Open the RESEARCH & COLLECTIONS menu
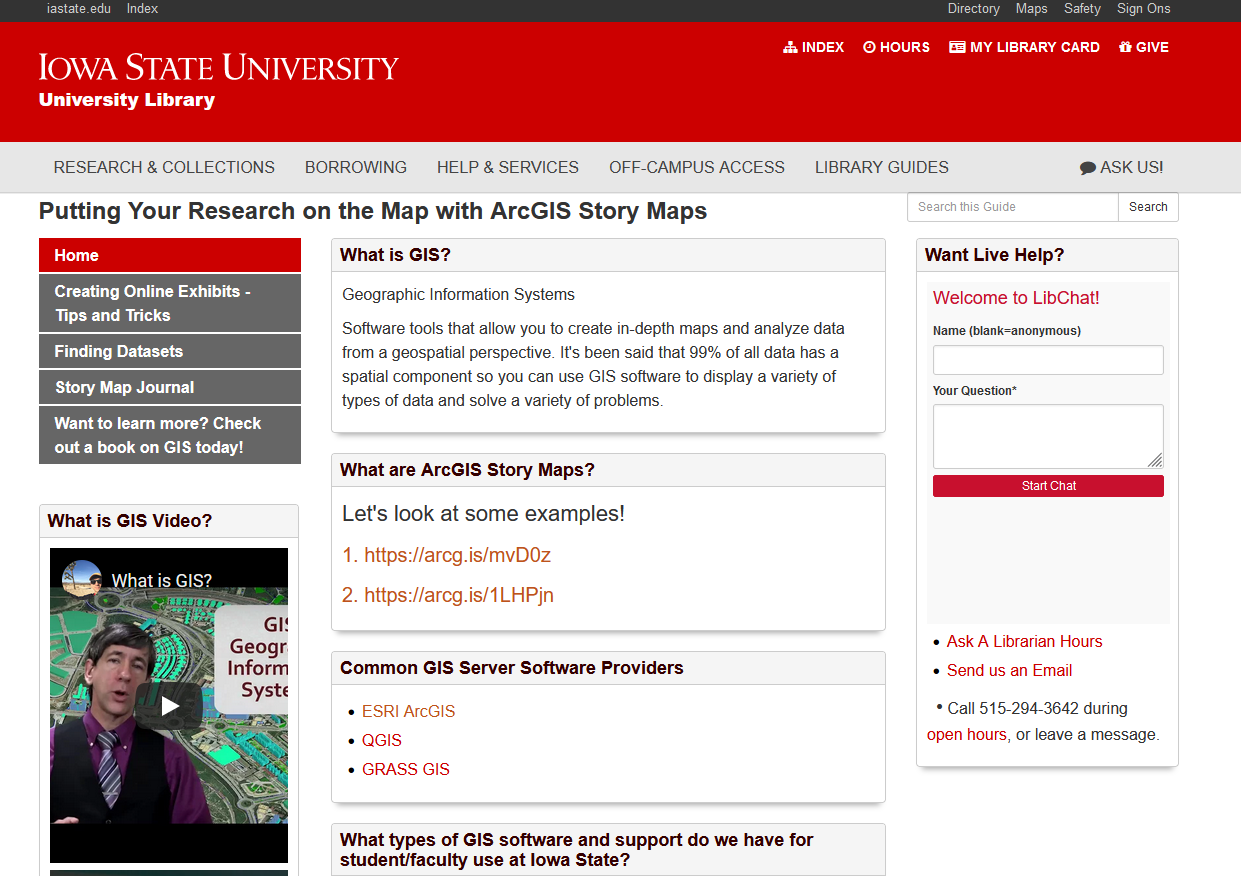Screen dimensions: 1241x876 (163, 167)
